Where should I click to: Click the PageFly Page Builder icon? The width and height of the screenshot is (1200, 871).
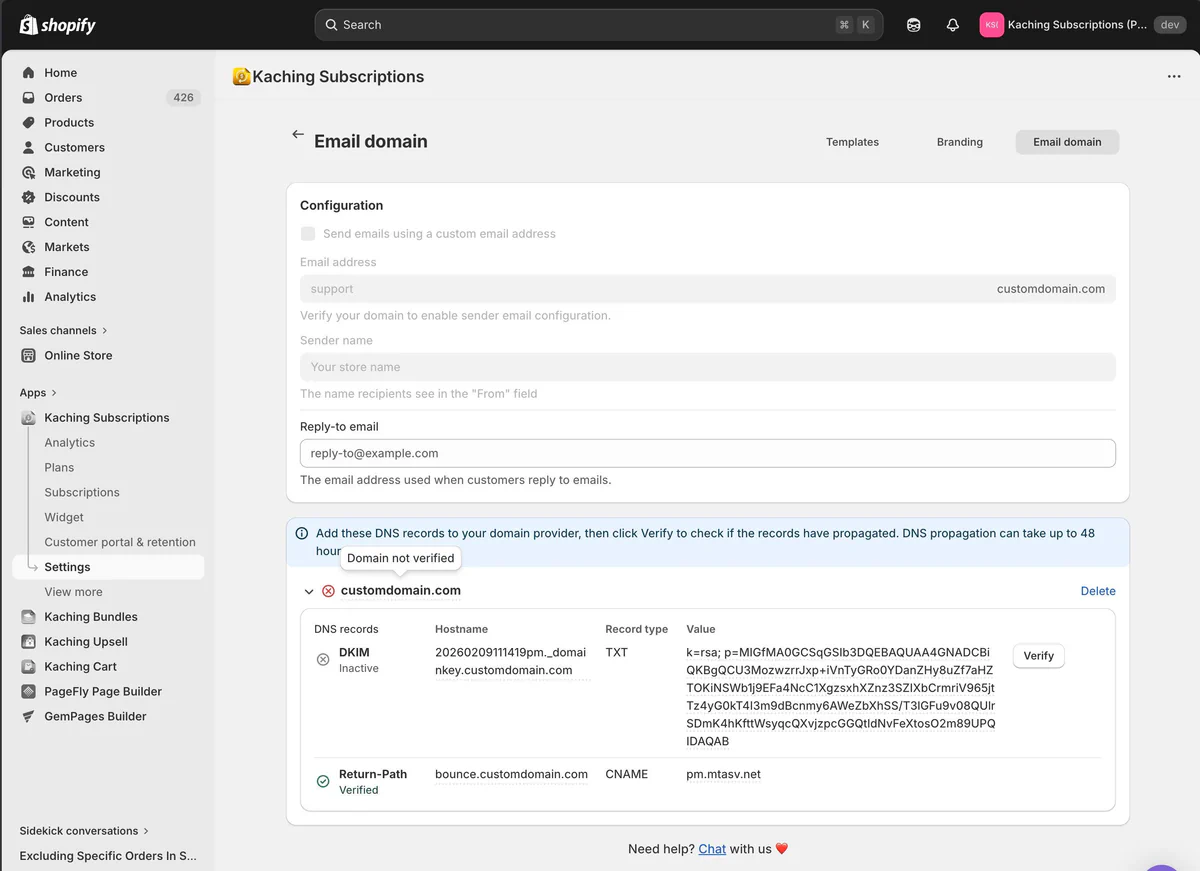click(x=28, y=692)
